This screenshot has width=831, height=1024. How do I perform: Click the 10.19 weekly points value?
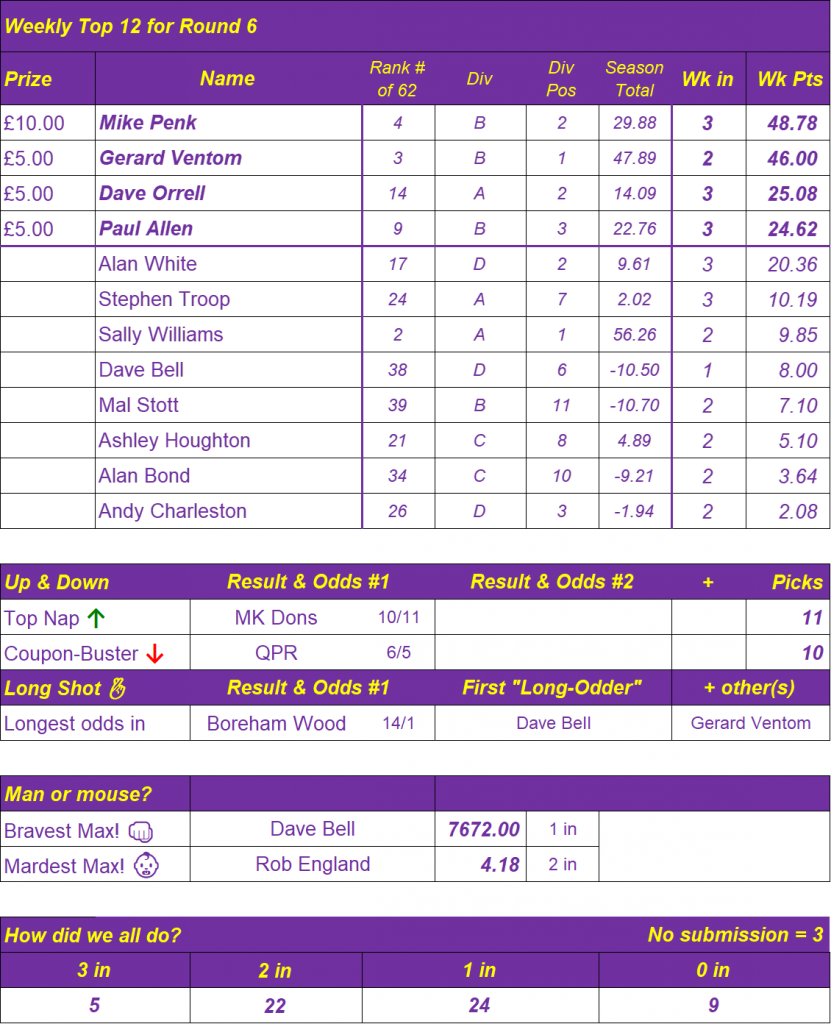coord(792,299)
